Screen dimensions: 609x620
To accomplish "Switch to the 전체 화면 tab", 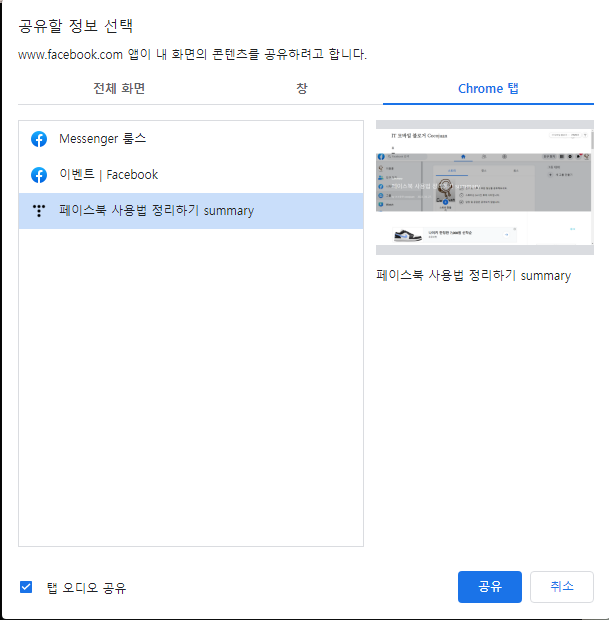I will click(119, 88).
